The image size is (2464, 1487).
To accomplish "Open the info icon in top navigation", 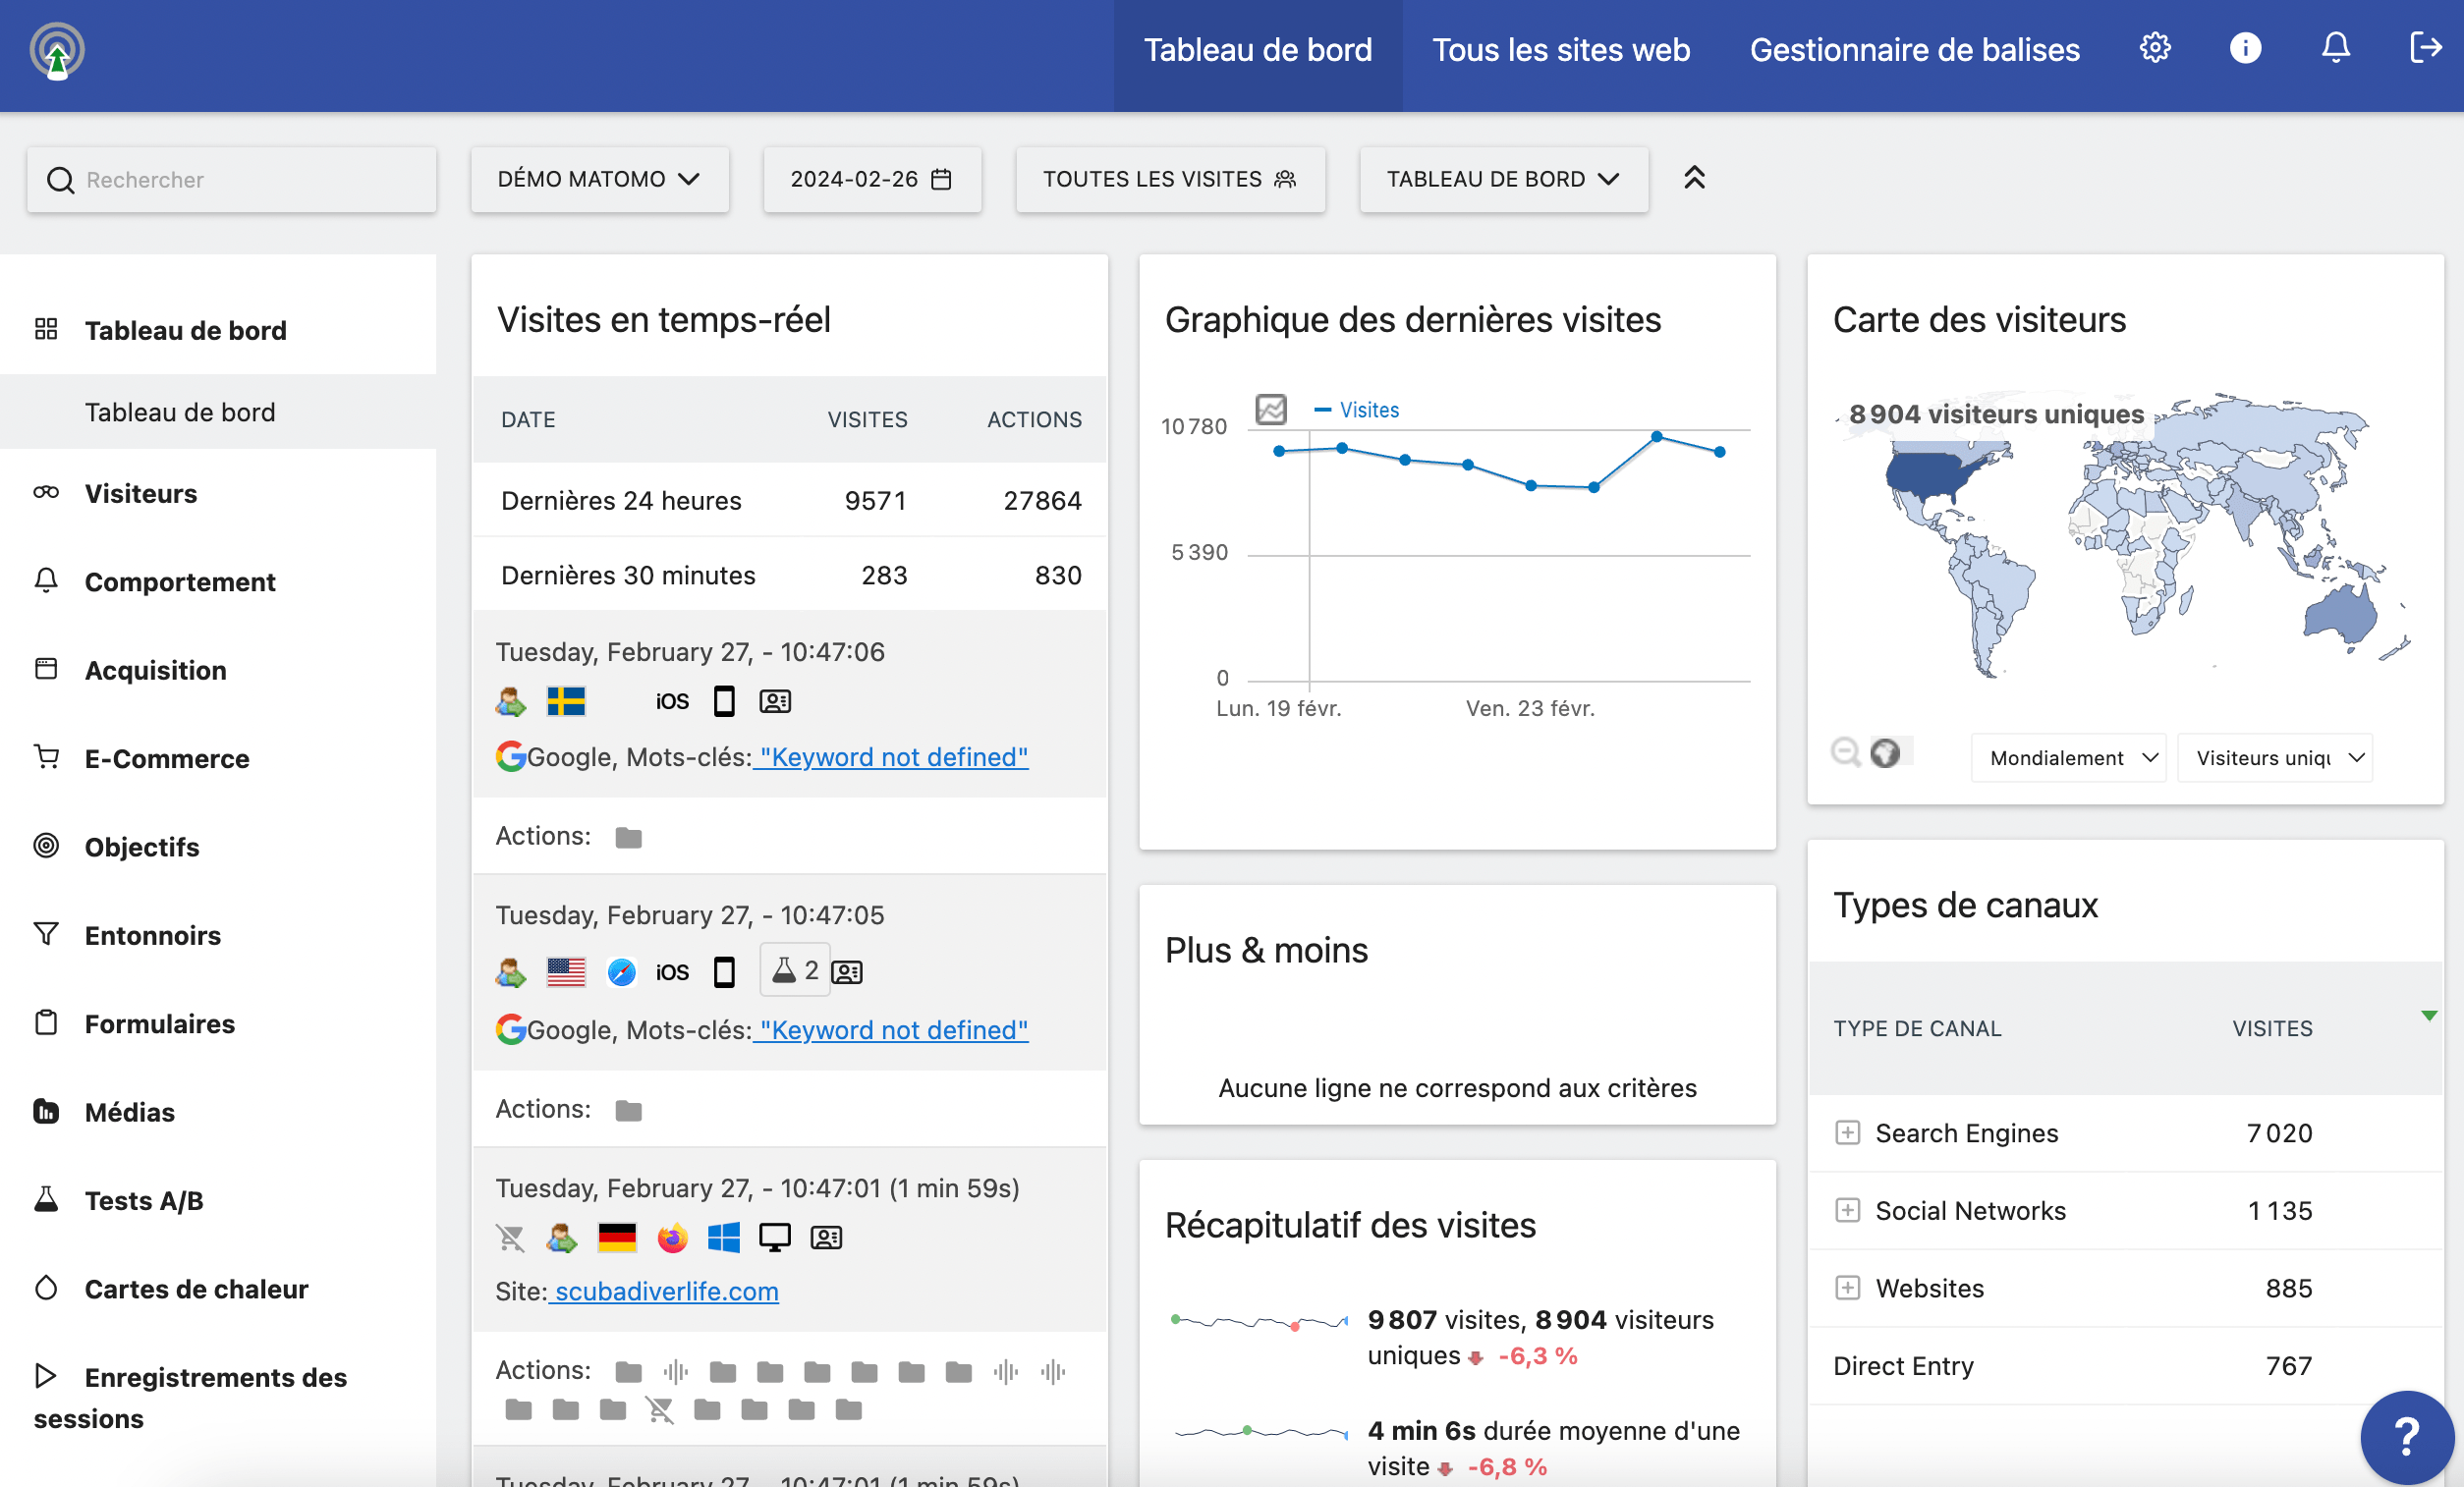I will point(2245,47).
